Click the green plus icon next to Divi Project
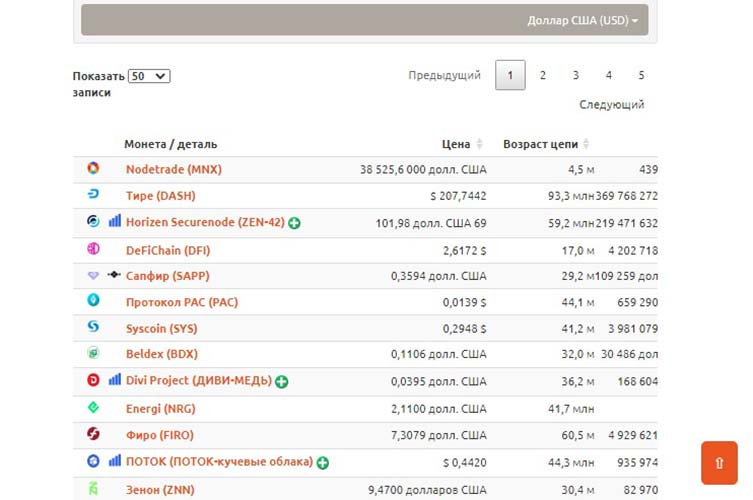 click(282, 381)
